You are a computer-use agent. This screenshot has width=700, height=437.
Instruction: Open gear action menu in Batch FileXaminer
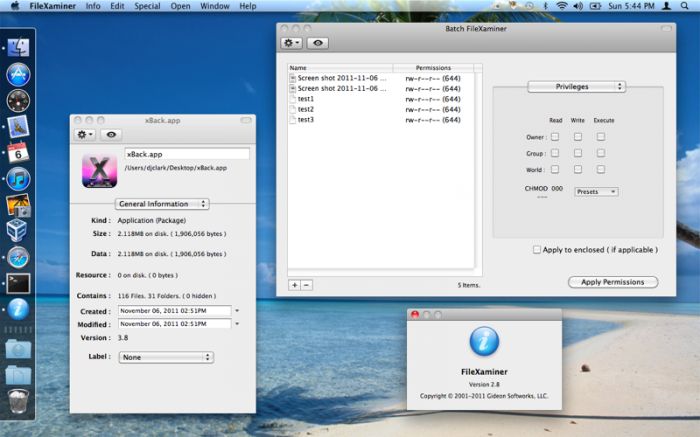click(292, 43)
